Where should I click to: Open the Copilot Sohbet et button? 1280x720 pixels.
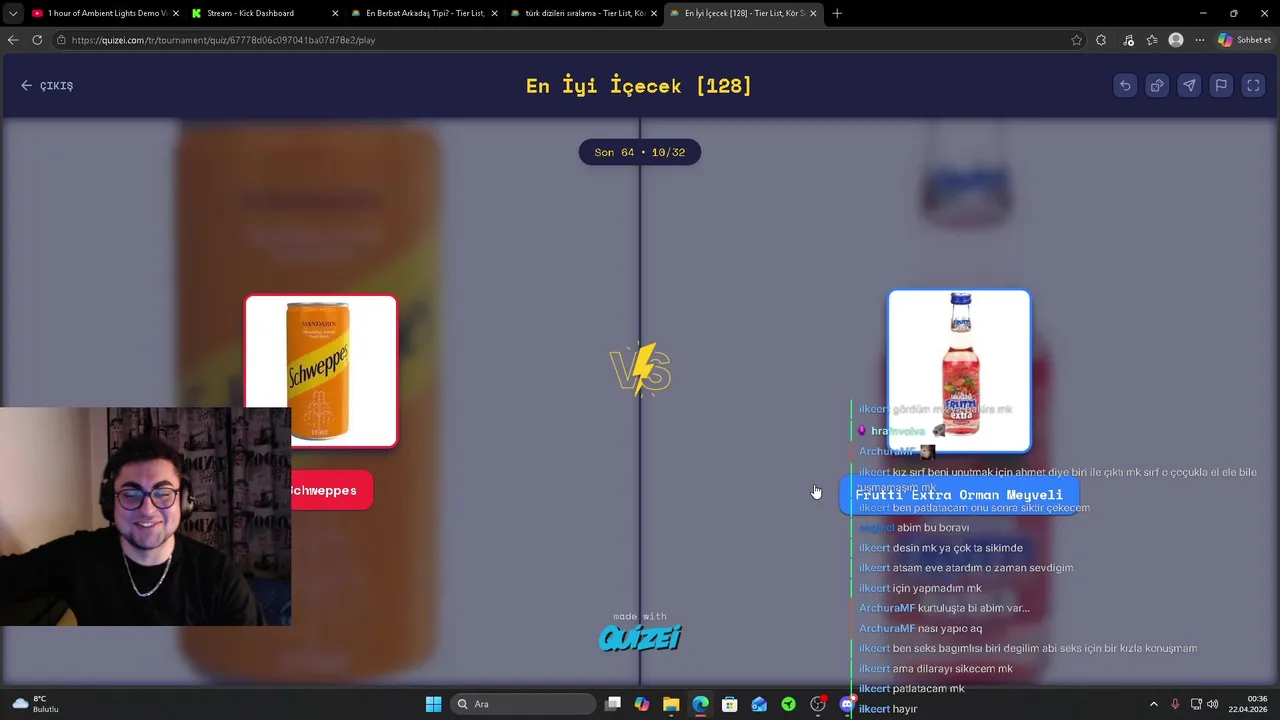pyautogui.click(x=1245, y=40)
